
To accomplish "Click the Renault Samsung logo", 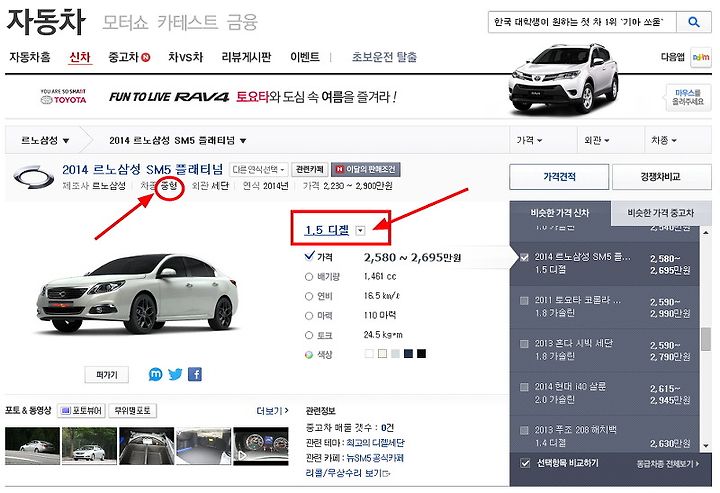I will 34,177.
